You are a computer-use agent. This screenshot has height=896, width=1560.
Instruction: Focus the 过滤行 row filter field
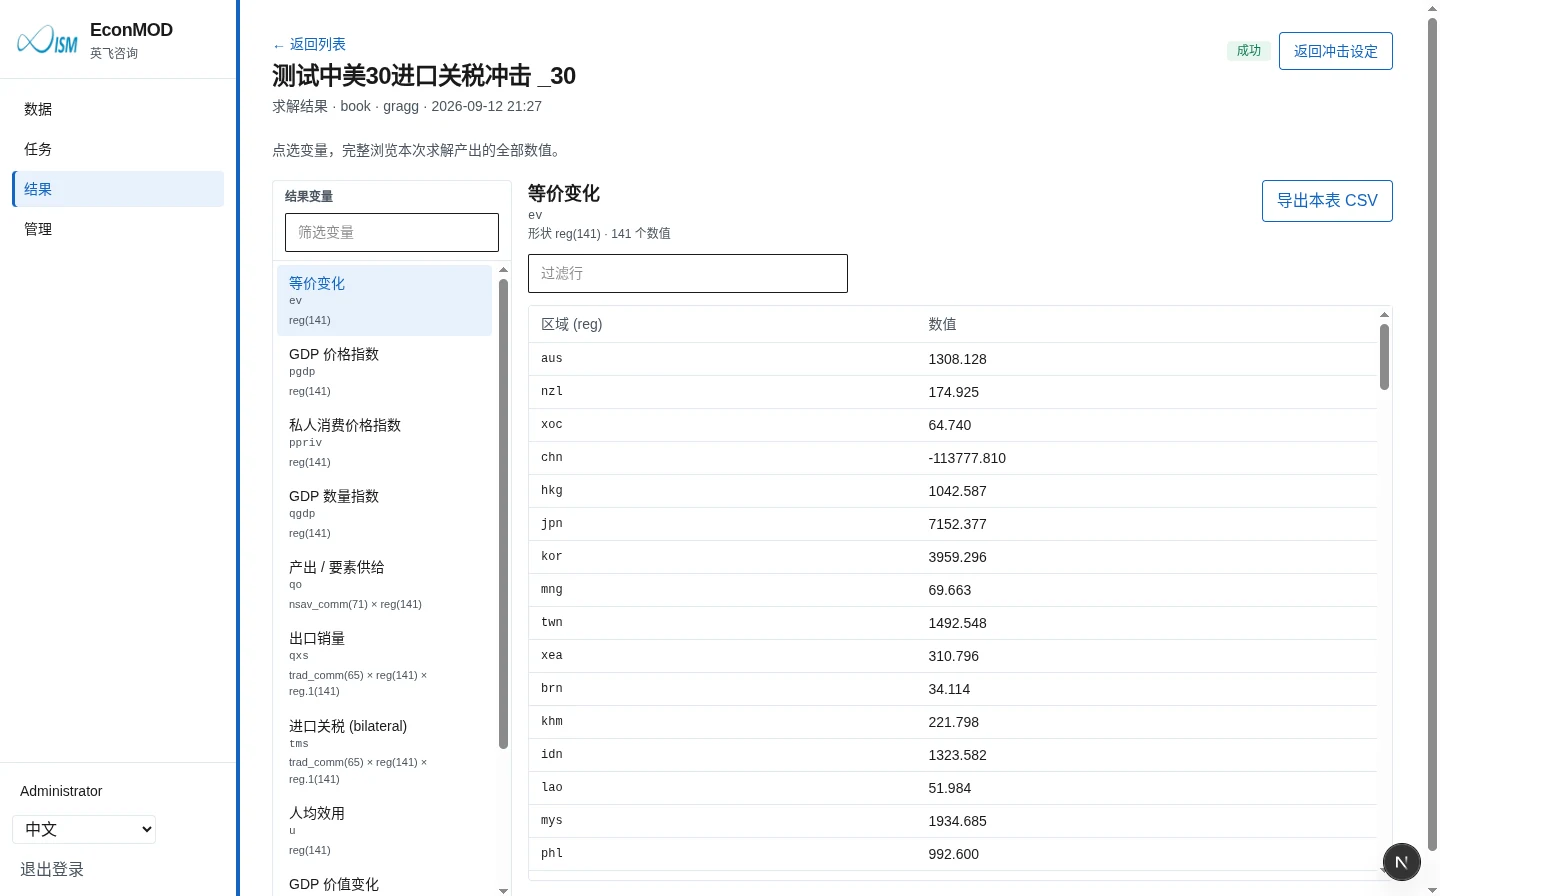(x=688, y=273)
